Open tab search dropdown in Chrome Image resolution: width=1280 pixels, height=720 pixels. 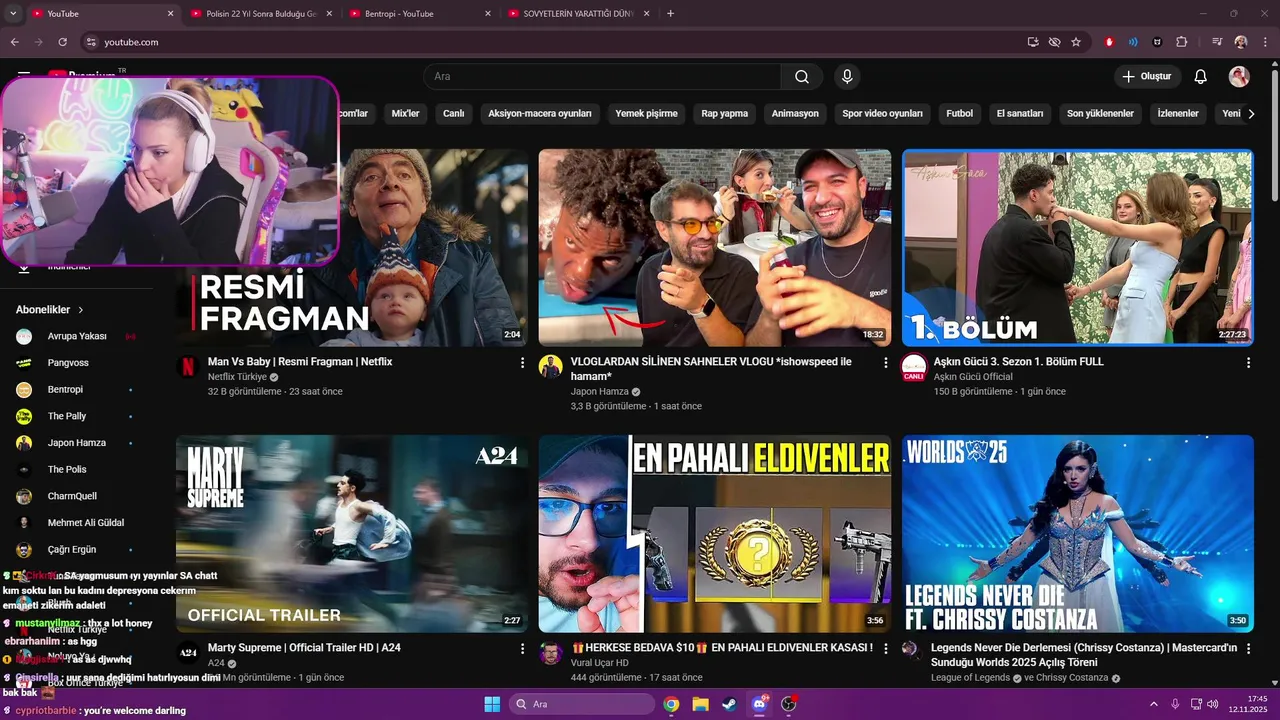coord(13,14)
